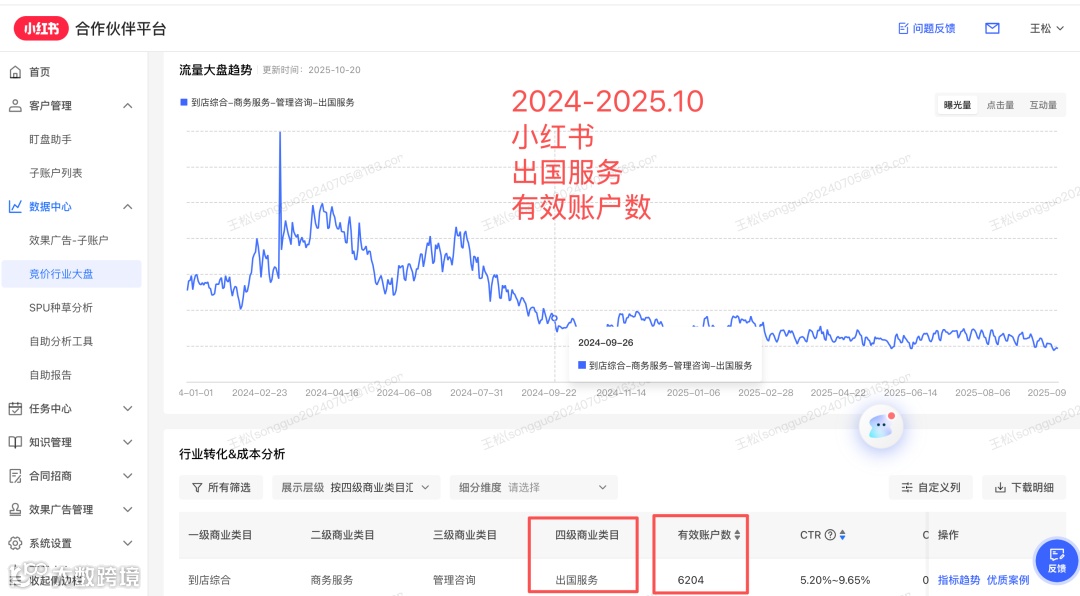Click the 到店综合 table cell
Viewport: 1080px width, 596px height.
[x=209, y=580]
